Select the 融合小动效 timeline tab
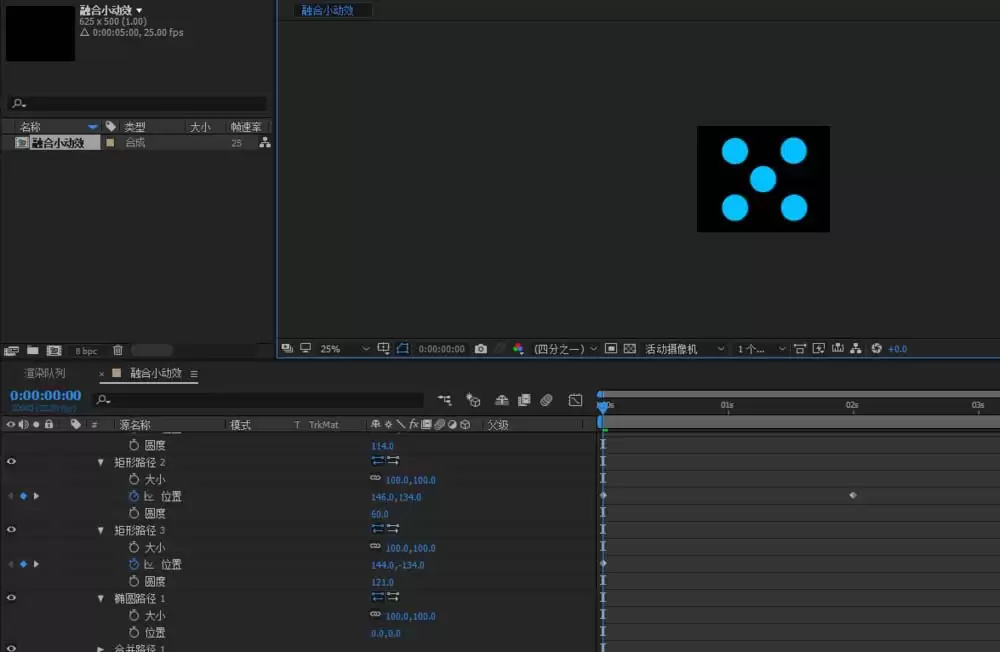The width and height of the screenshot is (1000, 652). pos(156,373)
